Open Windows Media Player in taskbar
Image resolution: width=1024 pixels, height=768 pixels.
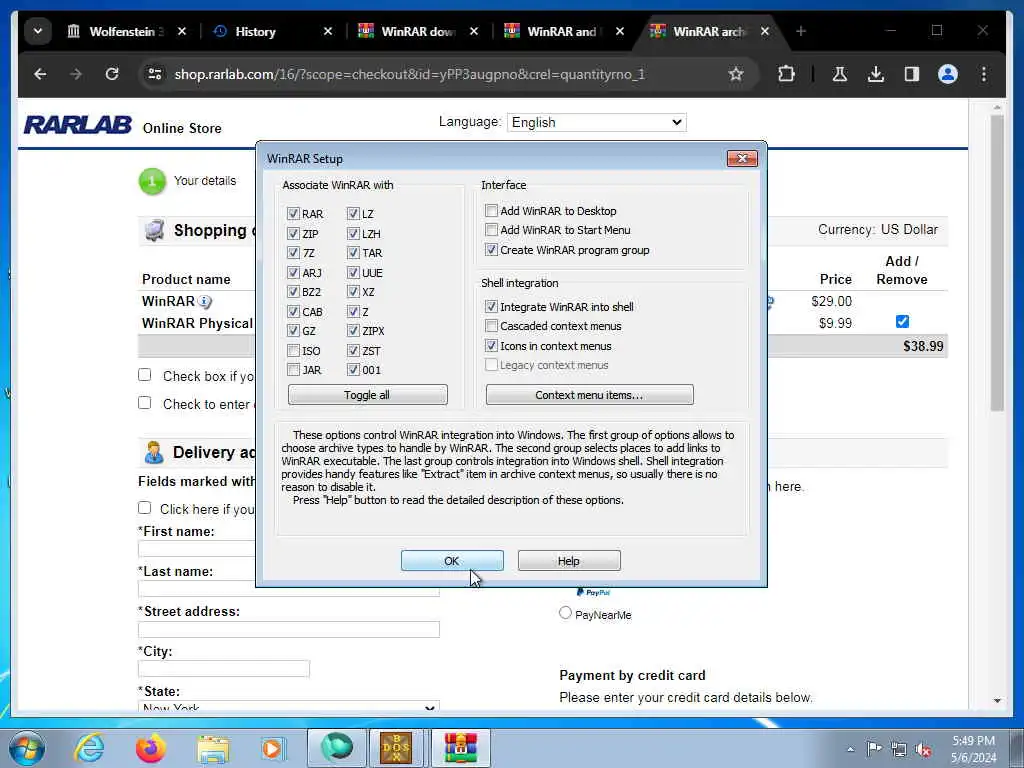(x=272, y=748)
